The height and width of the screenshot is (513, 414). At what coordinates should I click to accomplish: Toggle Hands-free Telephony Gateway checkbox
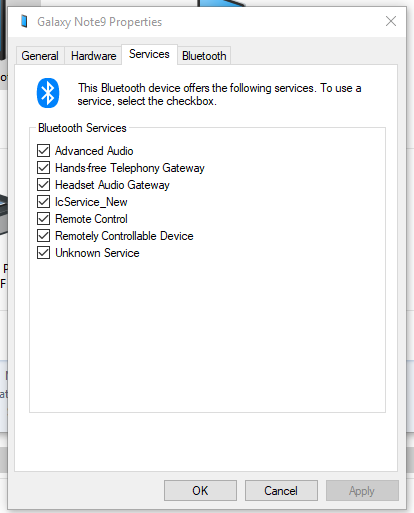tap(43, 168)
